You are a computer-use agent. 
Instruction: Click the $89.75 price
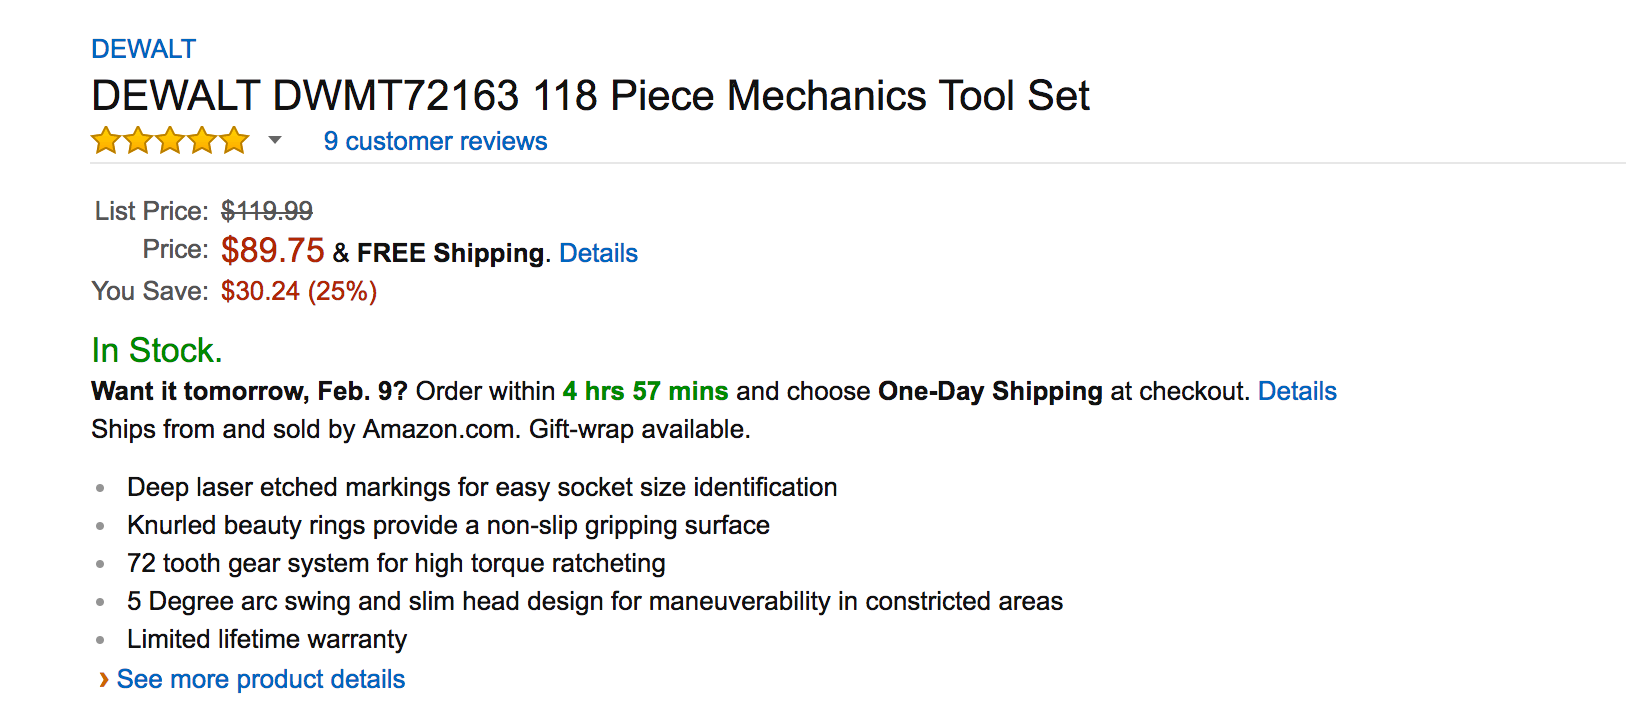coord(272,250)
